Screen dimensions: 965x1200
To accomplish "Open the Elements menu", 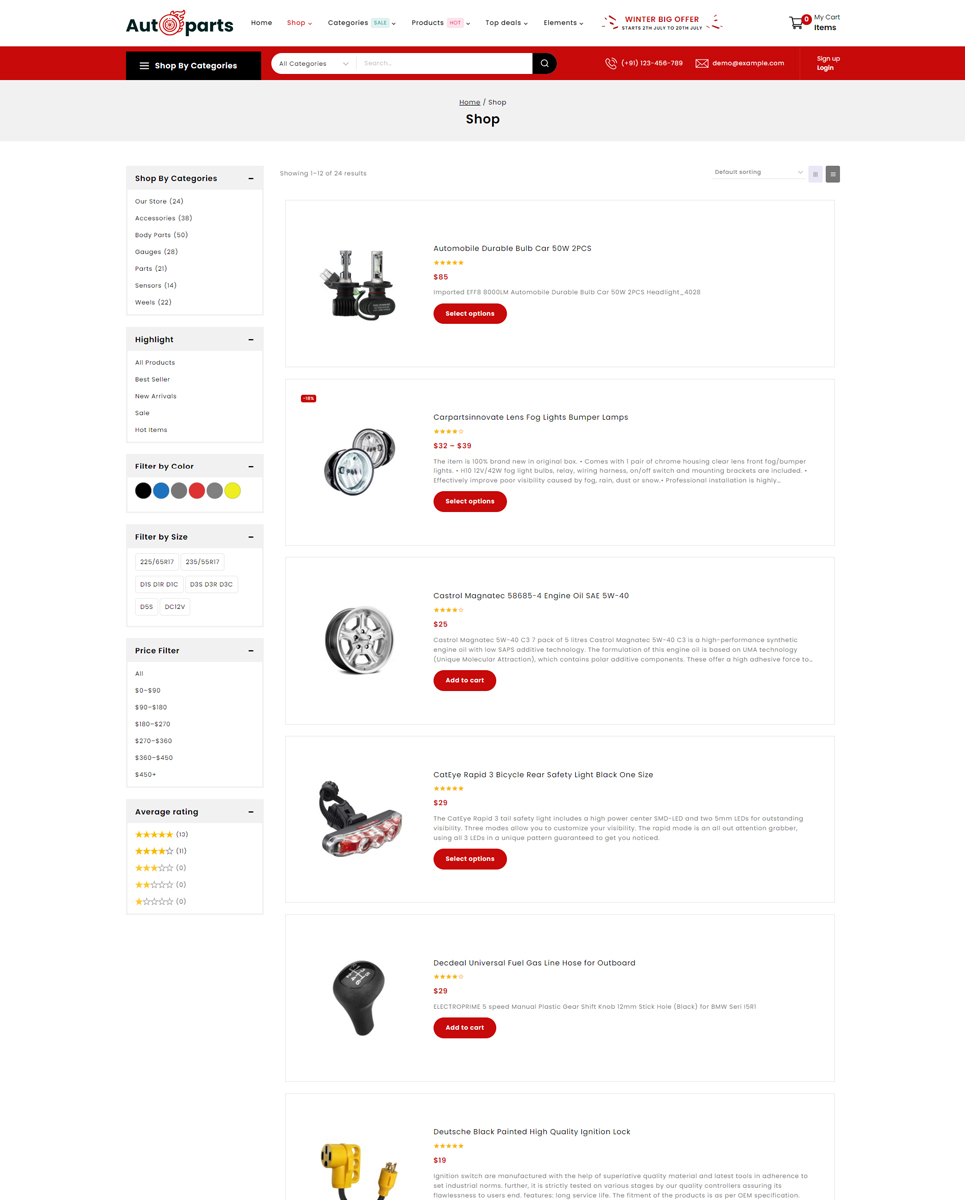I will 563,22.
